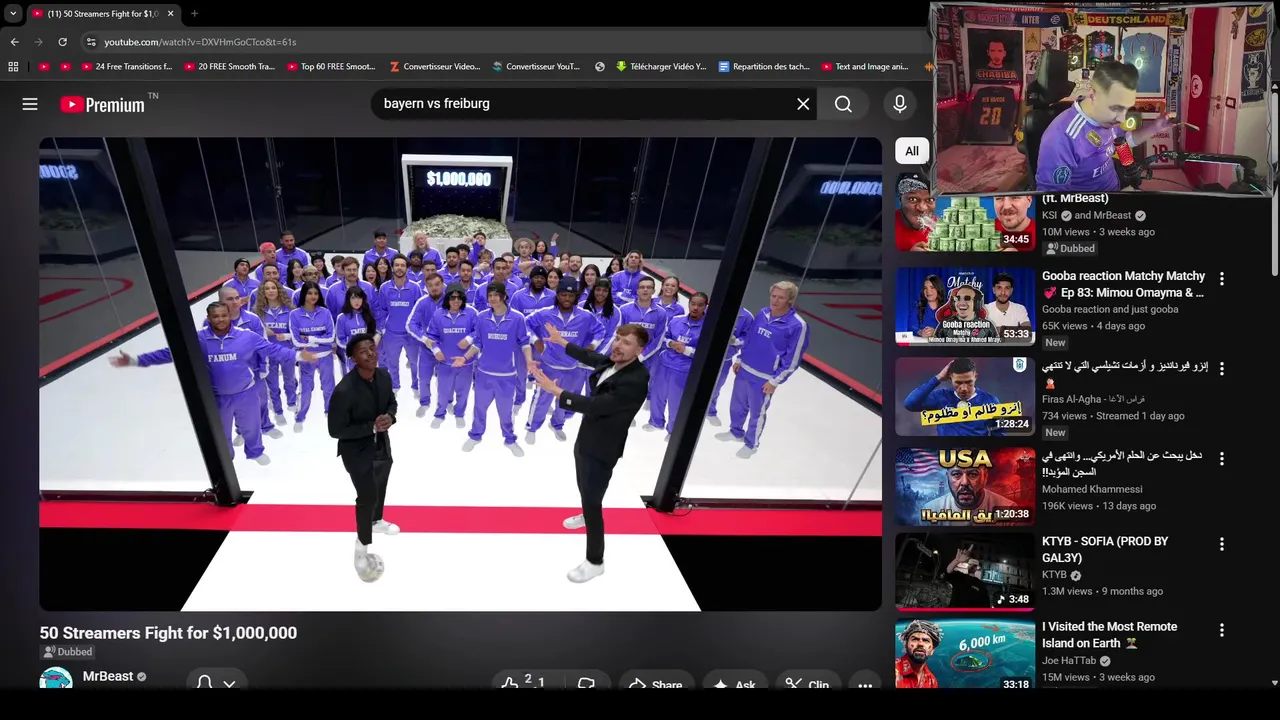Open Text and Image ani... bookmark
The image size is (1280, 720).
[x=865, y=67]
